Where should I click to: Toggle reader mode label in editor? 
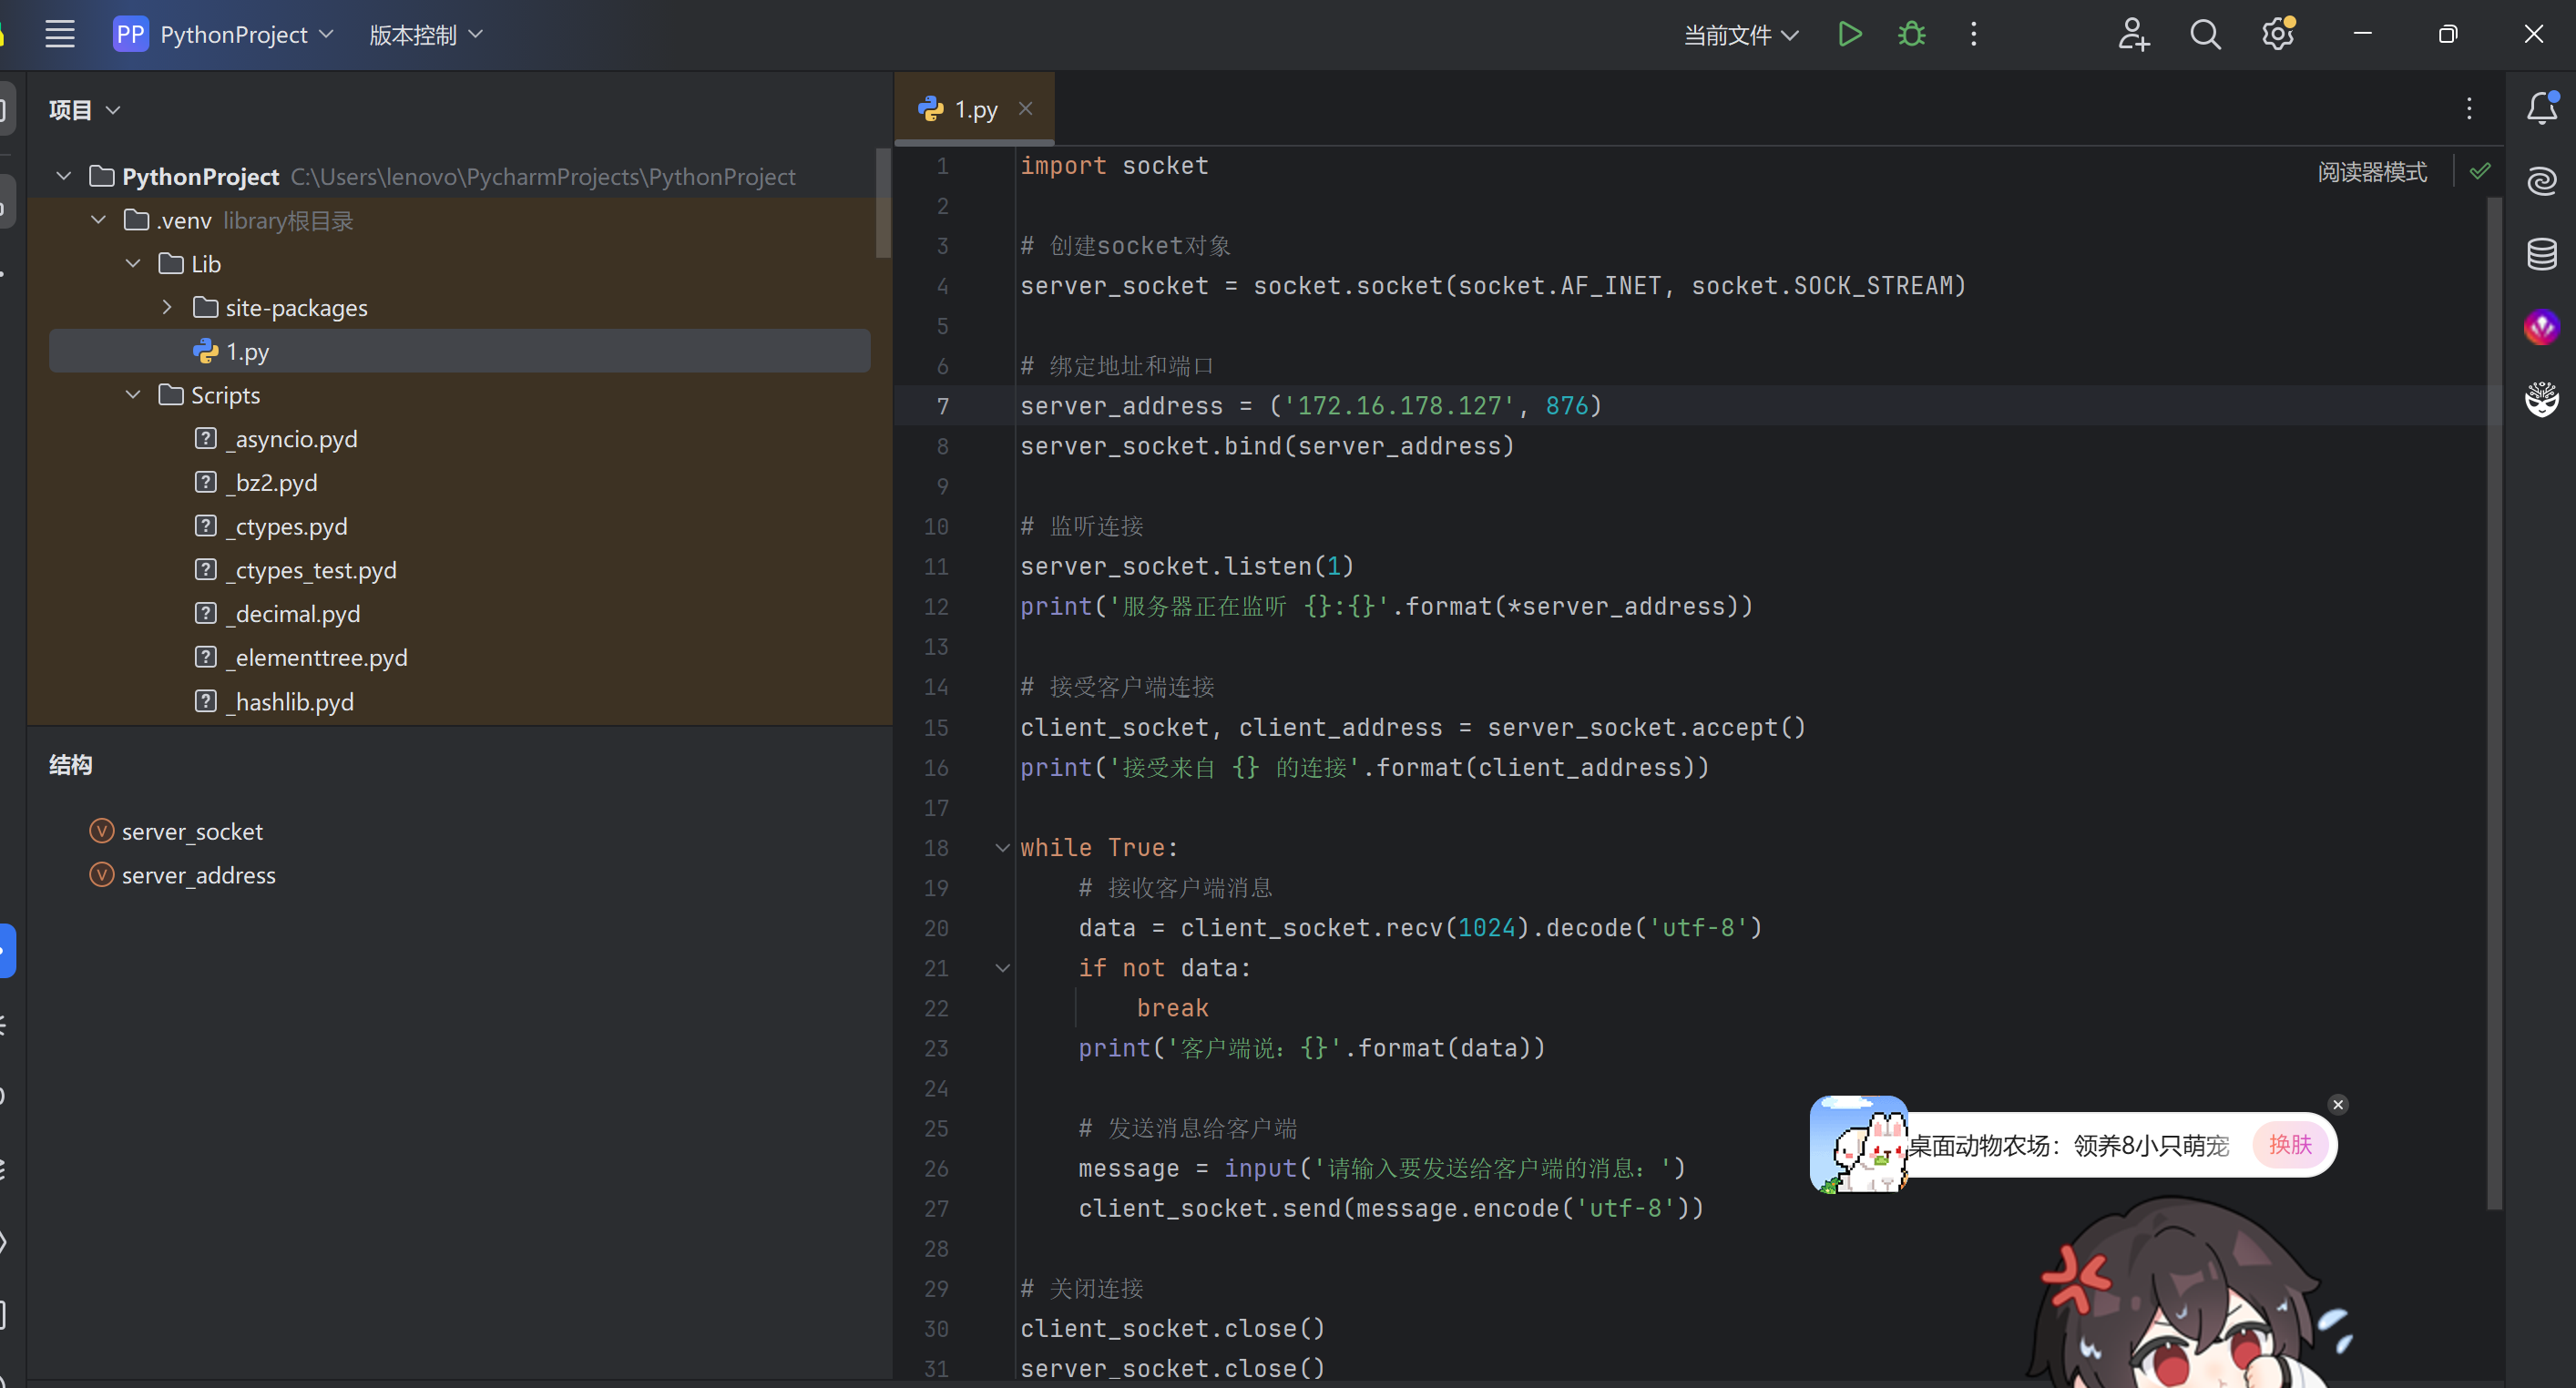point(2371,172)
